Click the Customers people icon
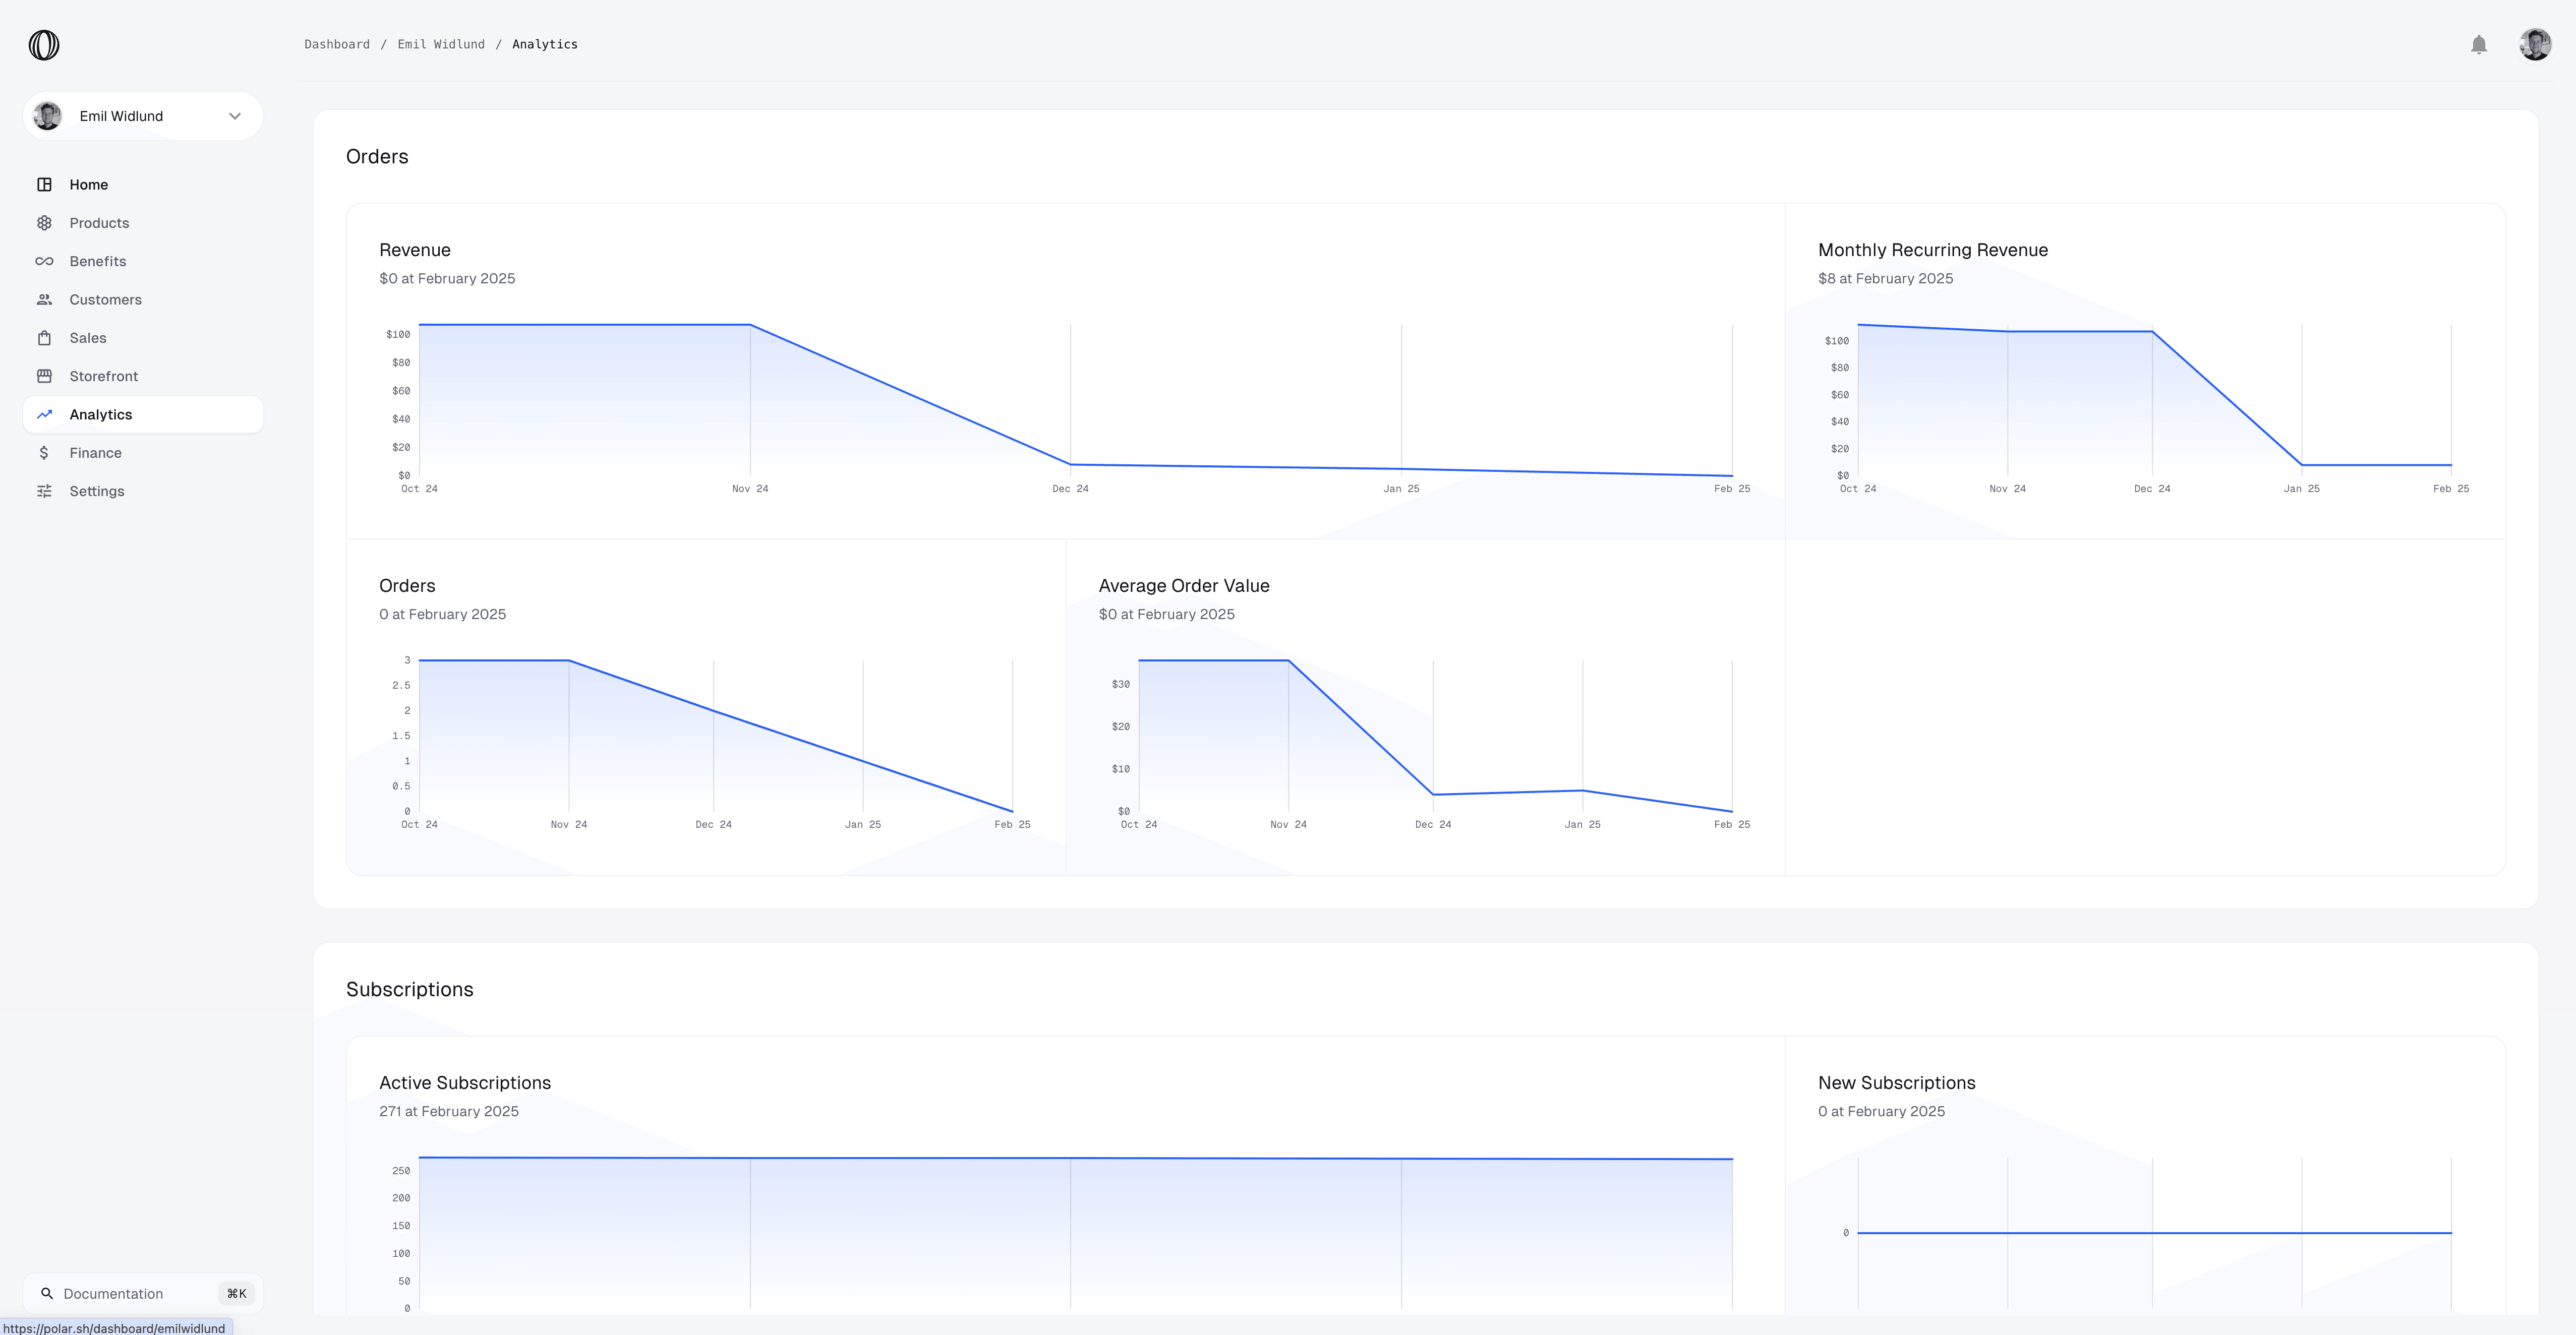This screenshot has width=2576, height=1335. pos(44,300)
